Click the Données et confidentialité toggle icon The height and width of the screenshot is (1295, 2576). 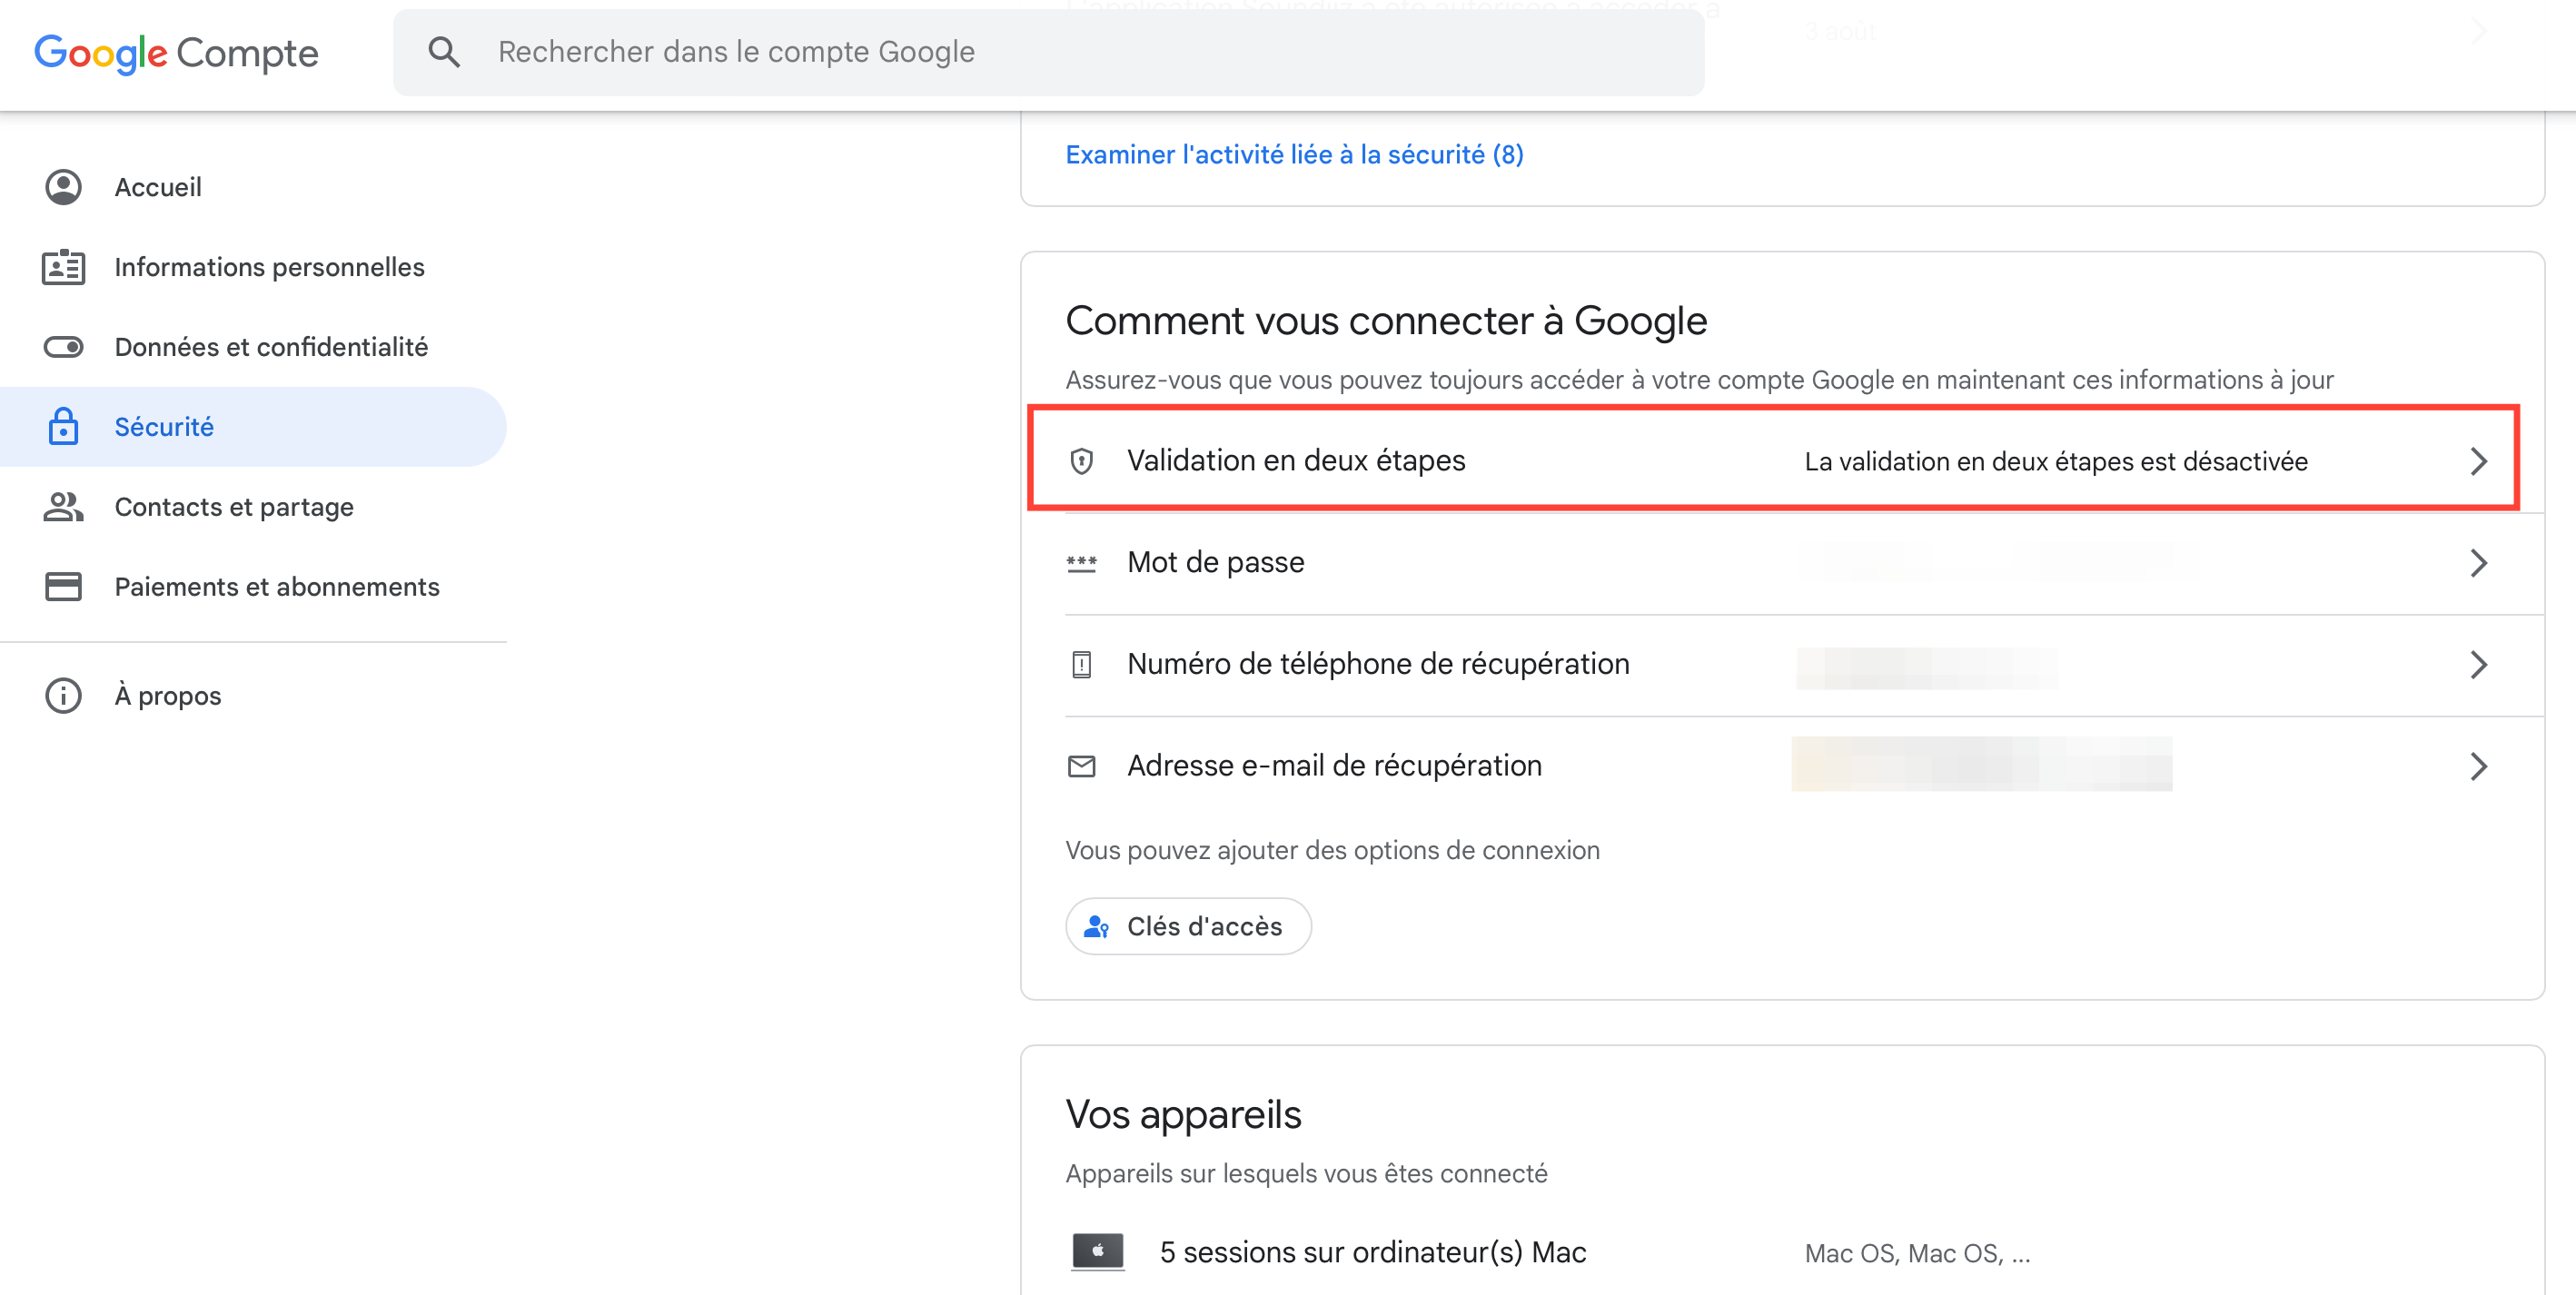[x=63, y=347]
